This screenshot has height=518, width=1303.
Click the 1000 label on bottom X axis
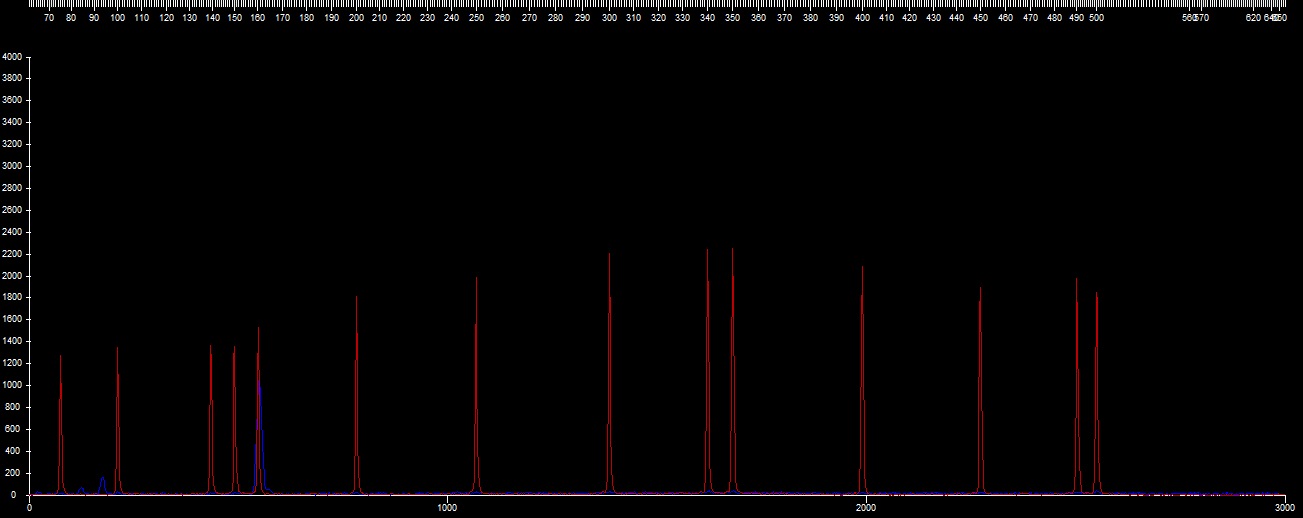(446, 508)
